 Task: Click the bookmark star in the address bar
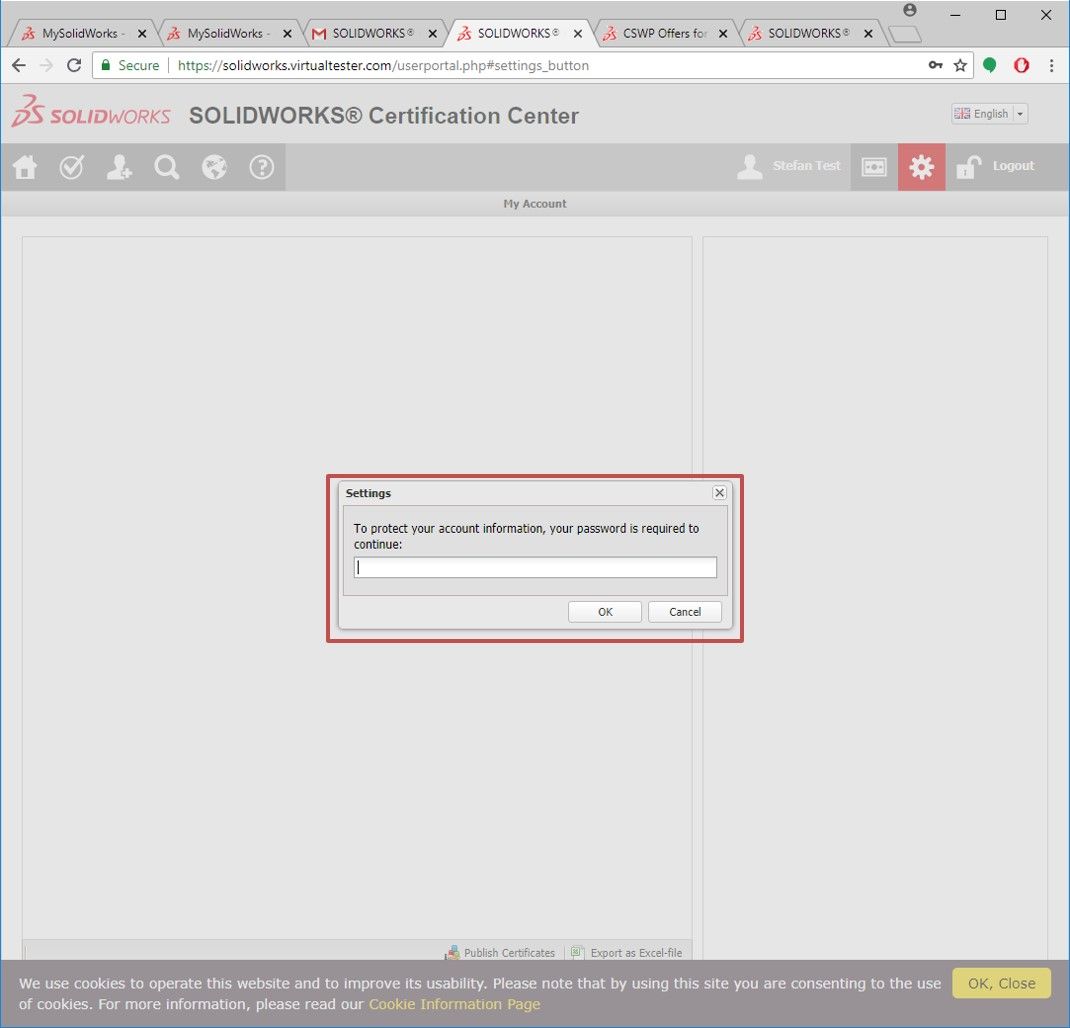pos(960,65)
